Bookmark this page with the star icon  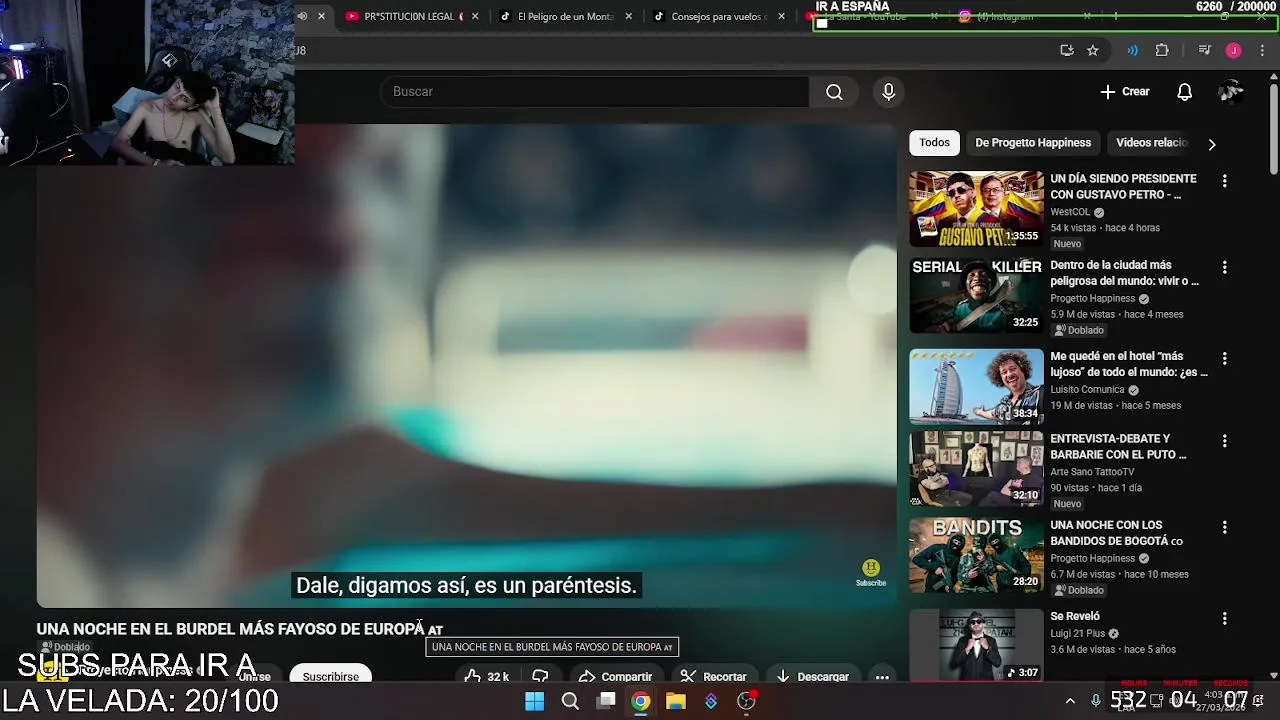coord(1093,50)
